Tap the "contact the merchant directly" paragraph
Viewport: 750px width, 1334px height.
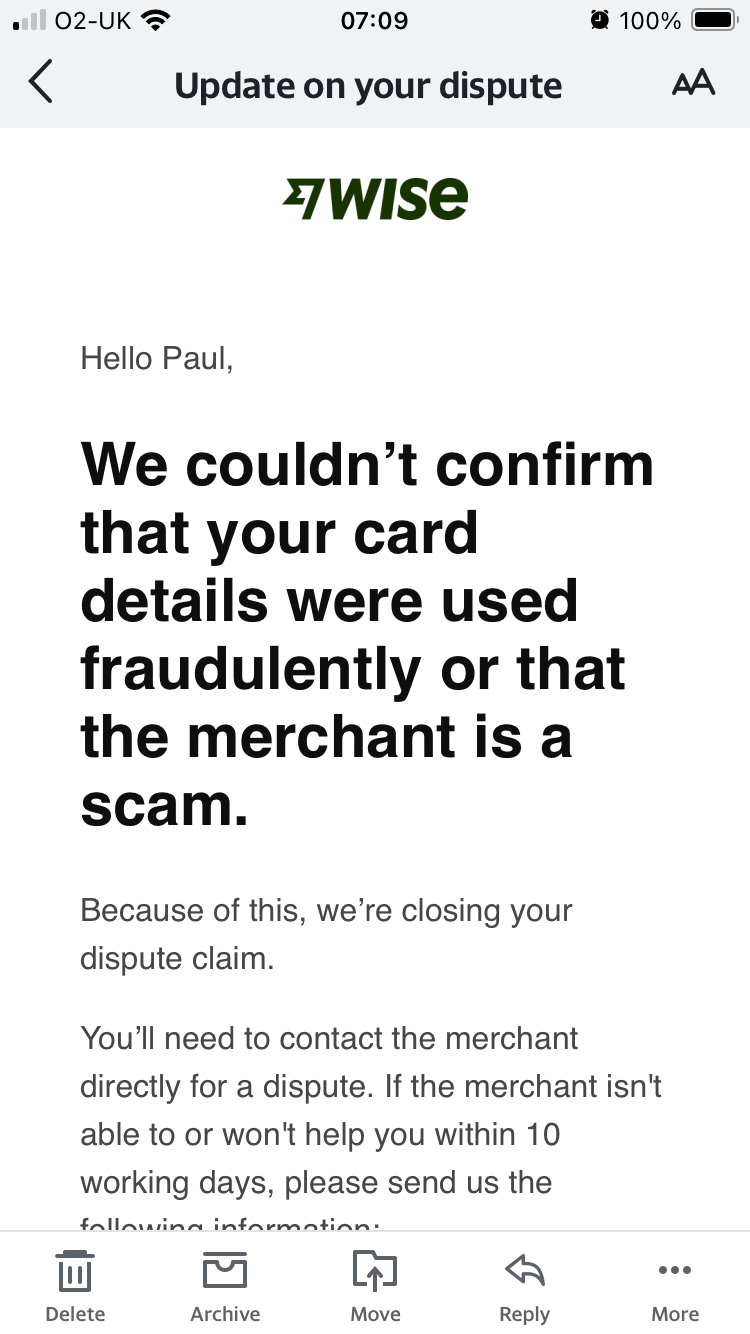[x=370, y=1110]
